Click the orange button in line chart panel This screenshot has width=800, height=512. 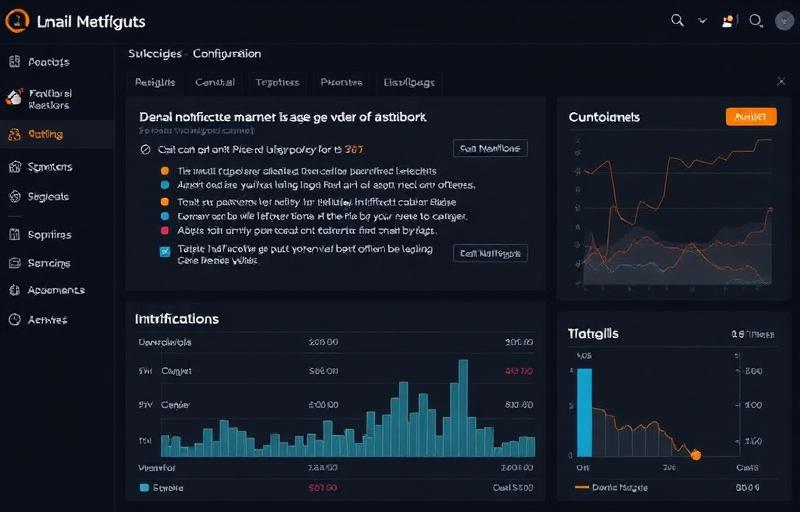750,117
